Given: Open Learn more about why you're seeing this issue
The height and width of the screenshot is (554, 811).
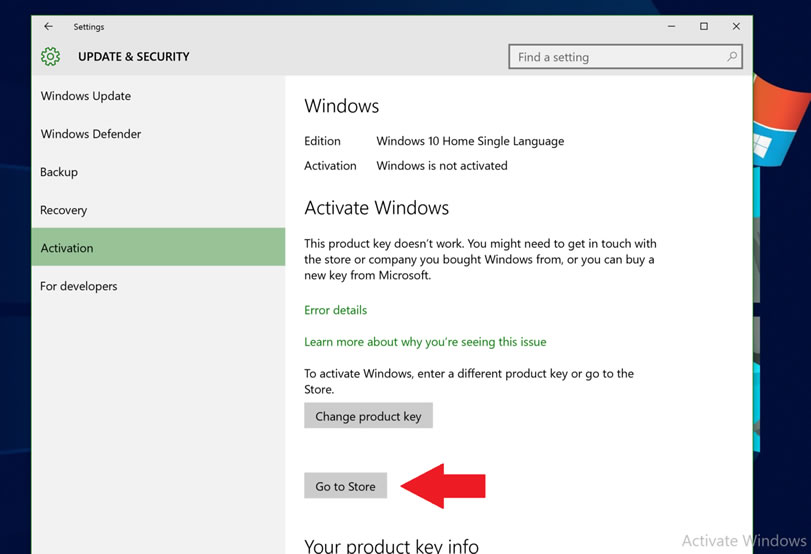Looking at the screenshot, I should (x=425, y=342).
